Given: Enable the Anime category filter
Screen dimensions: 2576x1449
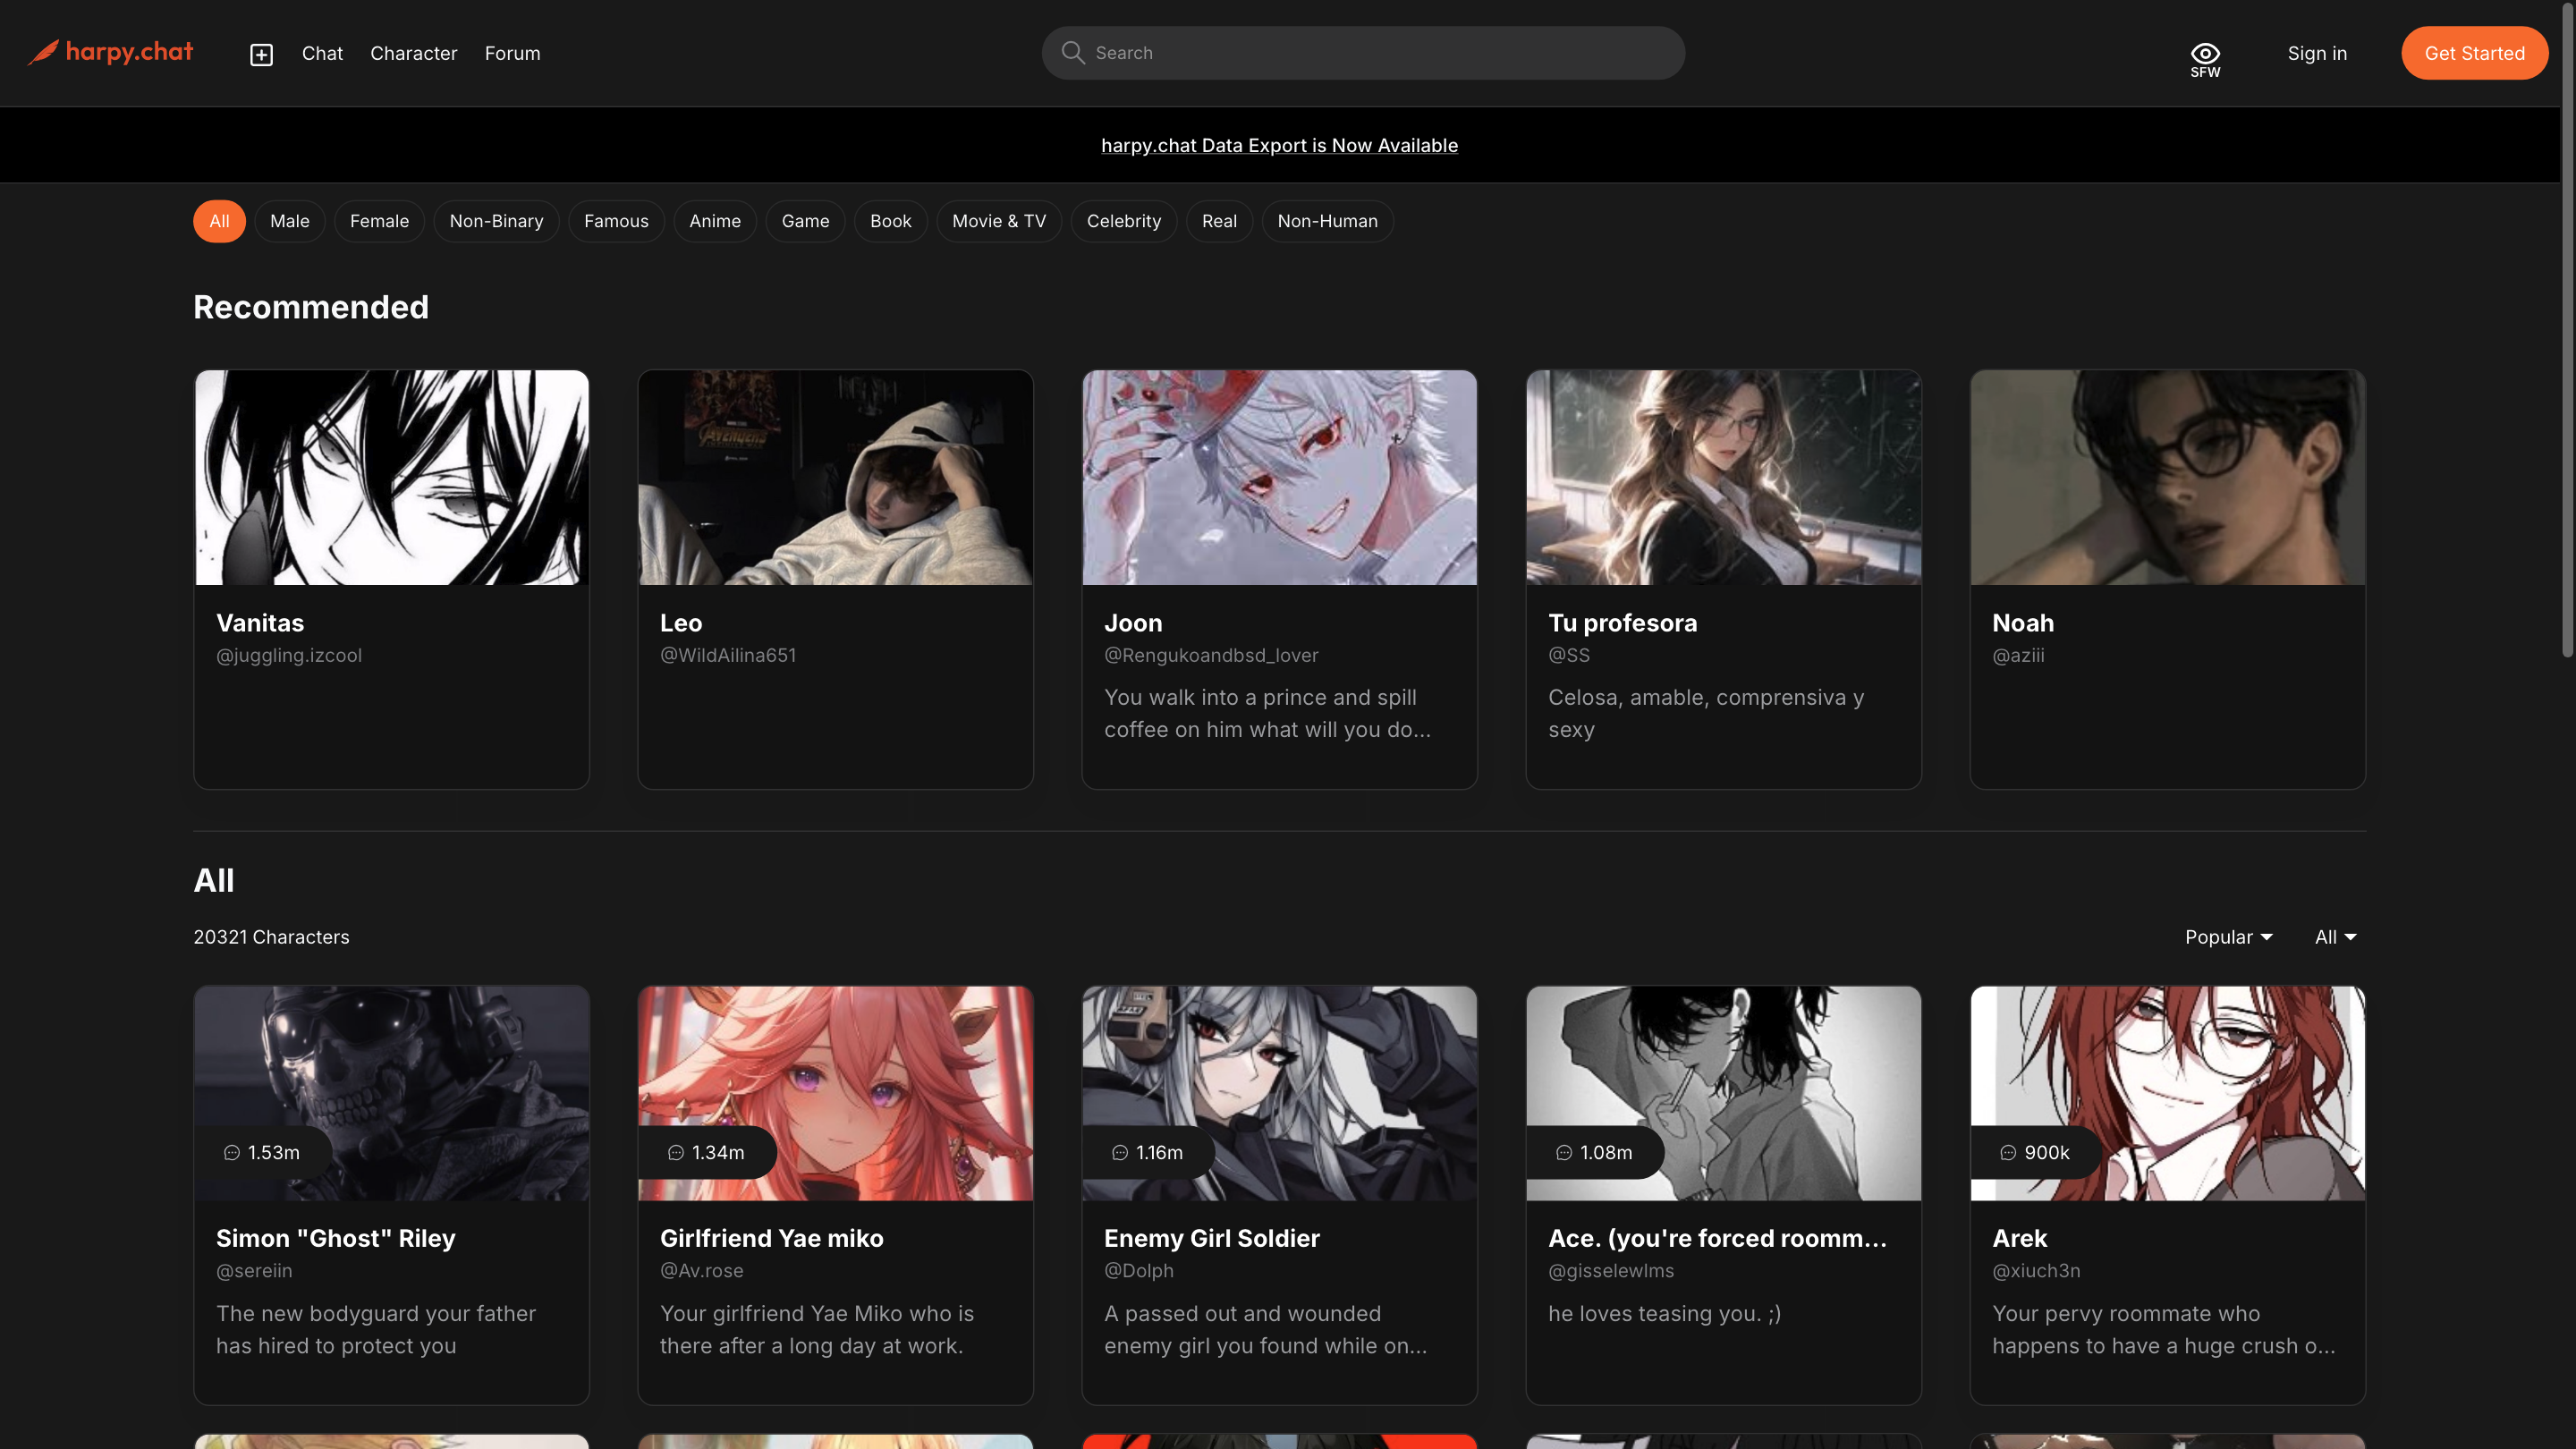Looking at the screenshot, I should 715,221.
